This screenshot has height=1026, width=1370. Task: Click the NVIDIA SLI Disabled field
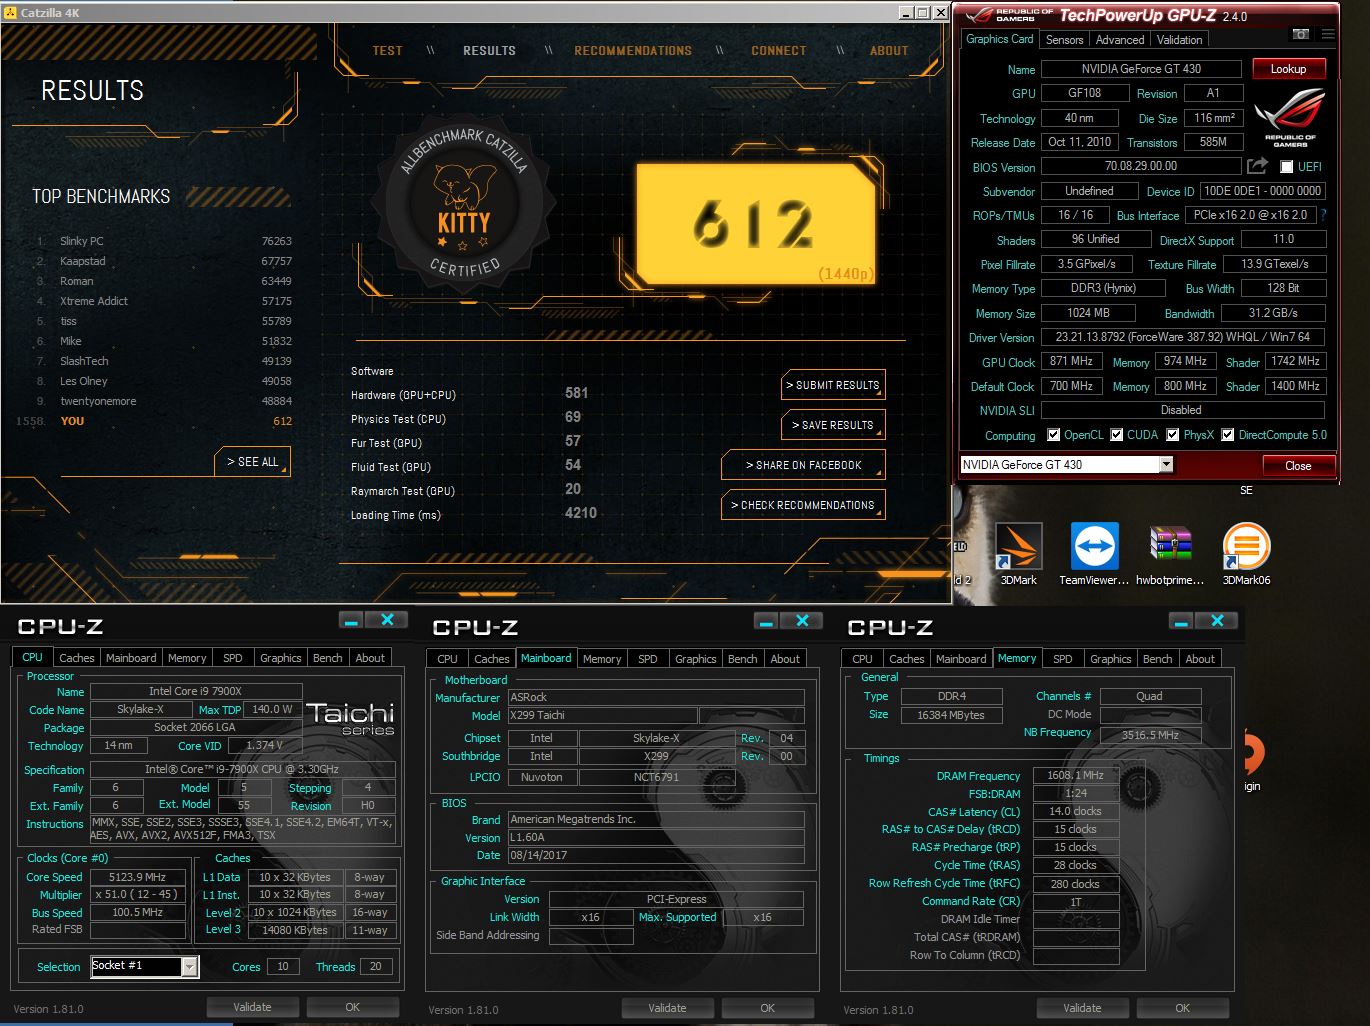(1183, 410)
